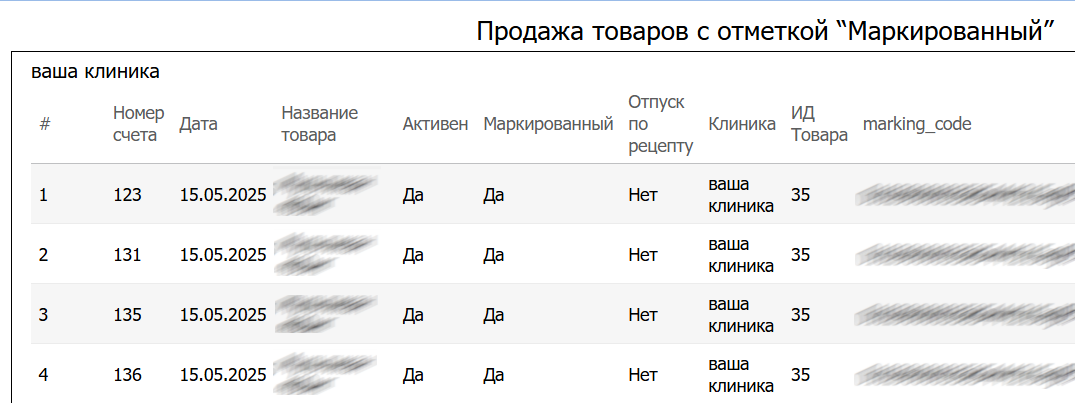The image size is (1075, 403).
Task: Select invoice number 123 cell
Action: tap(127, 194)
